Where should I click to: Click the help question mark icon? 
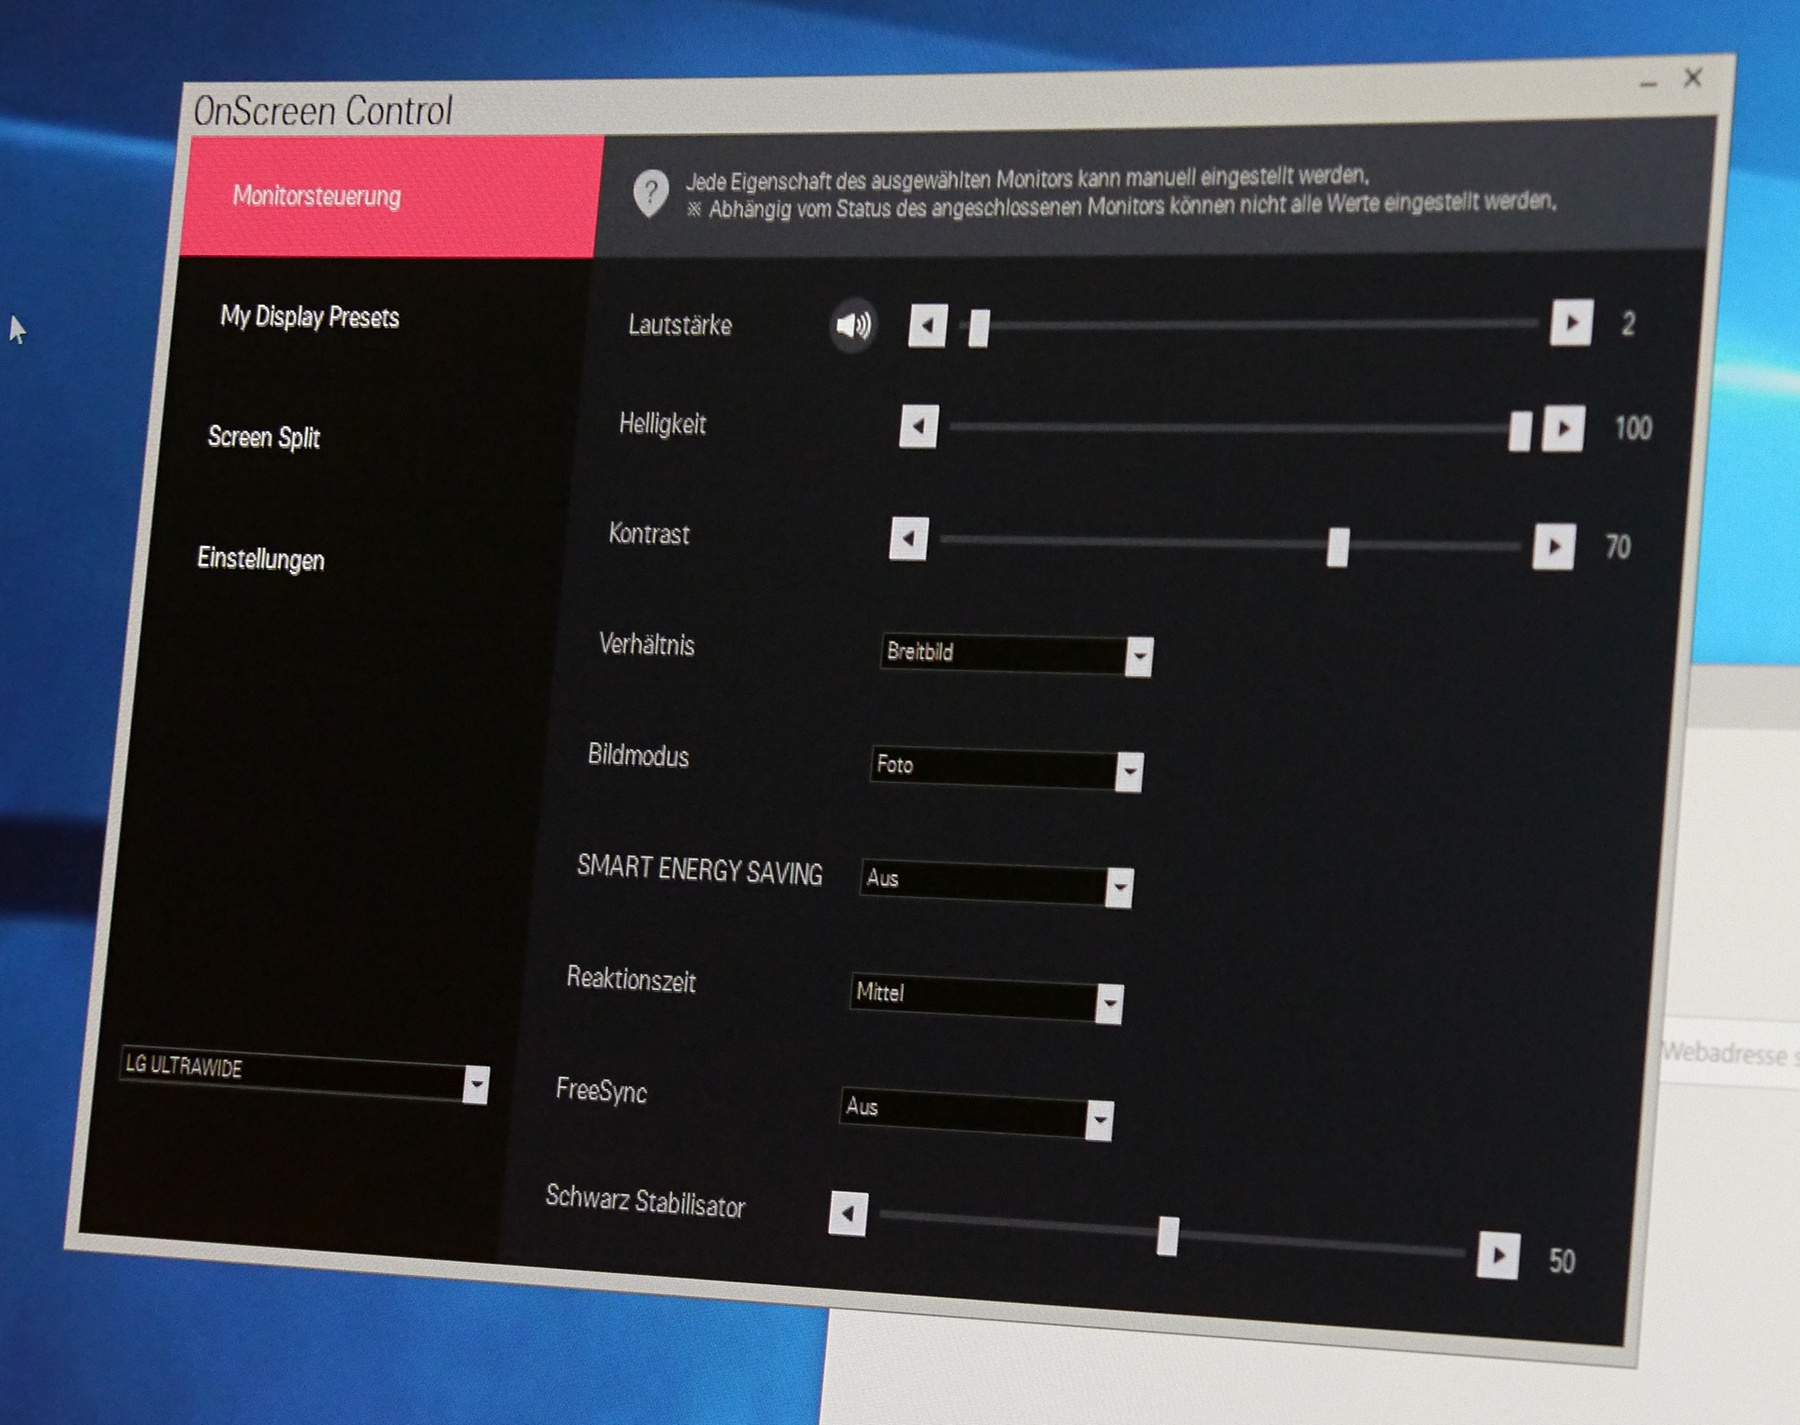pos(651,192)
